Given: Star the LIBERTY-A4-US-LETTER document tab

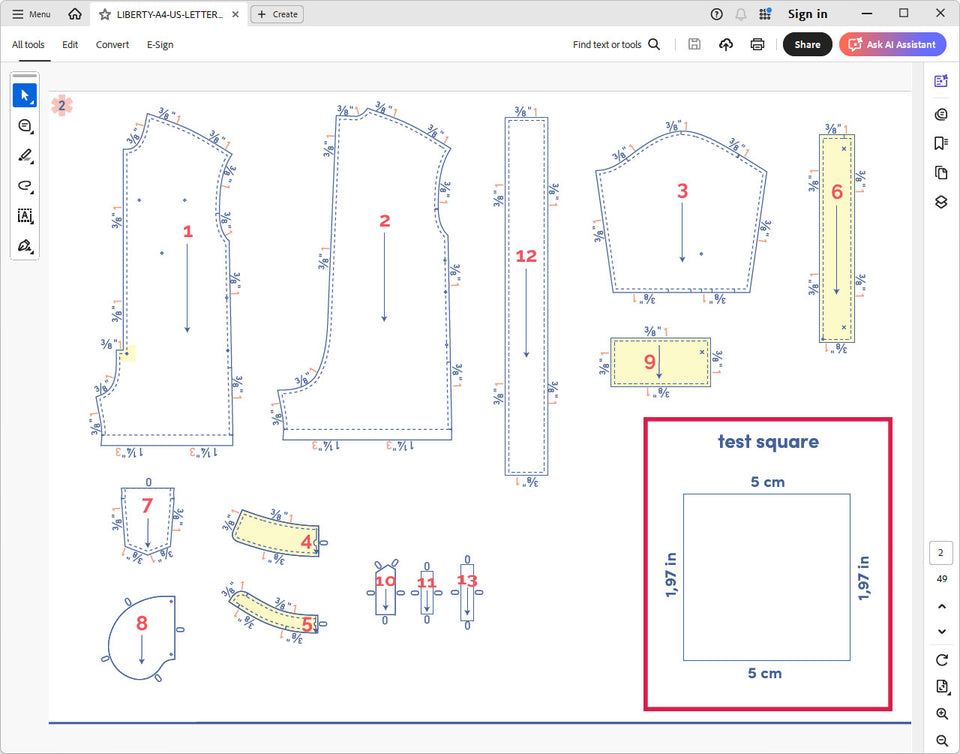Looking at the screenshot, I should (105, 14).
